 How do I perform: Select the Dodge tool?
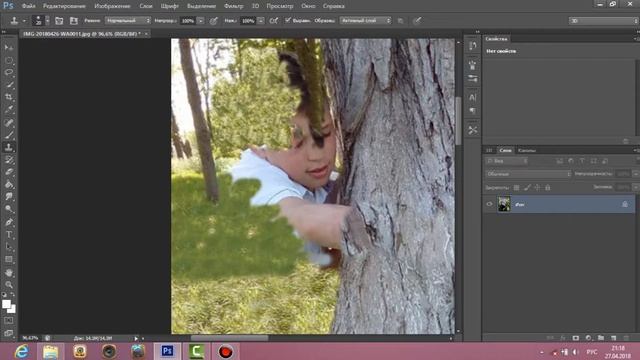point(9,209)
